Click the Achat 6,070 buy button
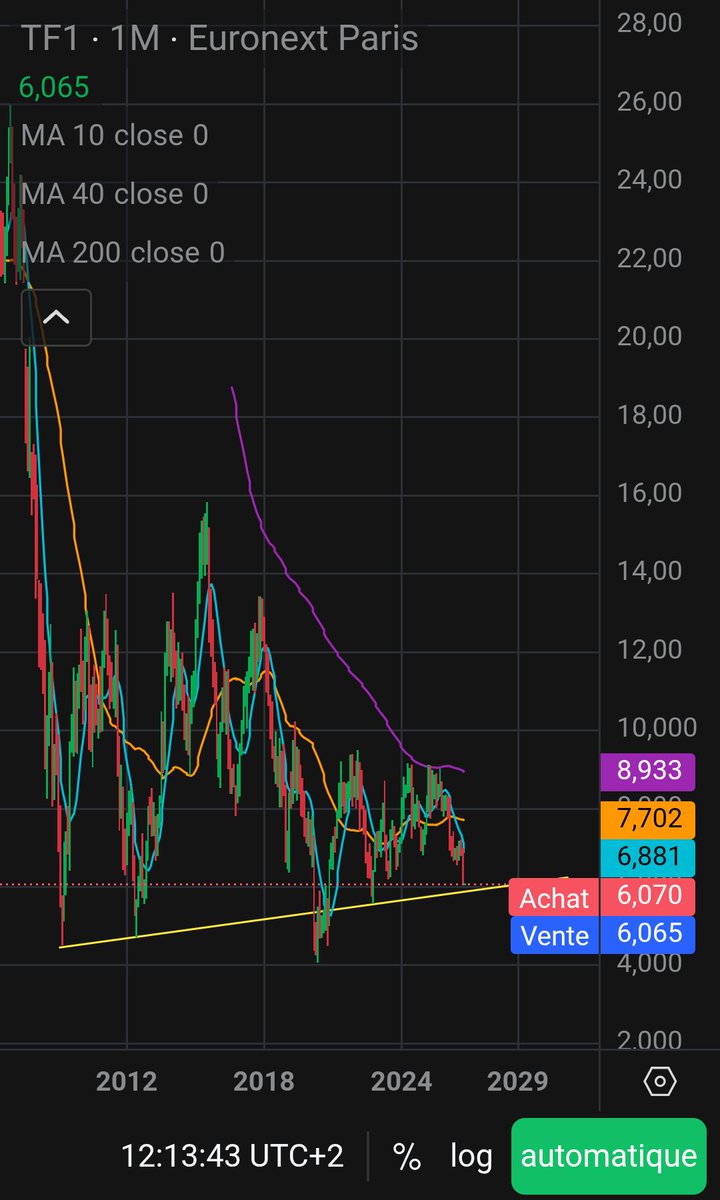This screenshot has height=1200, width=720. click(602, 897)
